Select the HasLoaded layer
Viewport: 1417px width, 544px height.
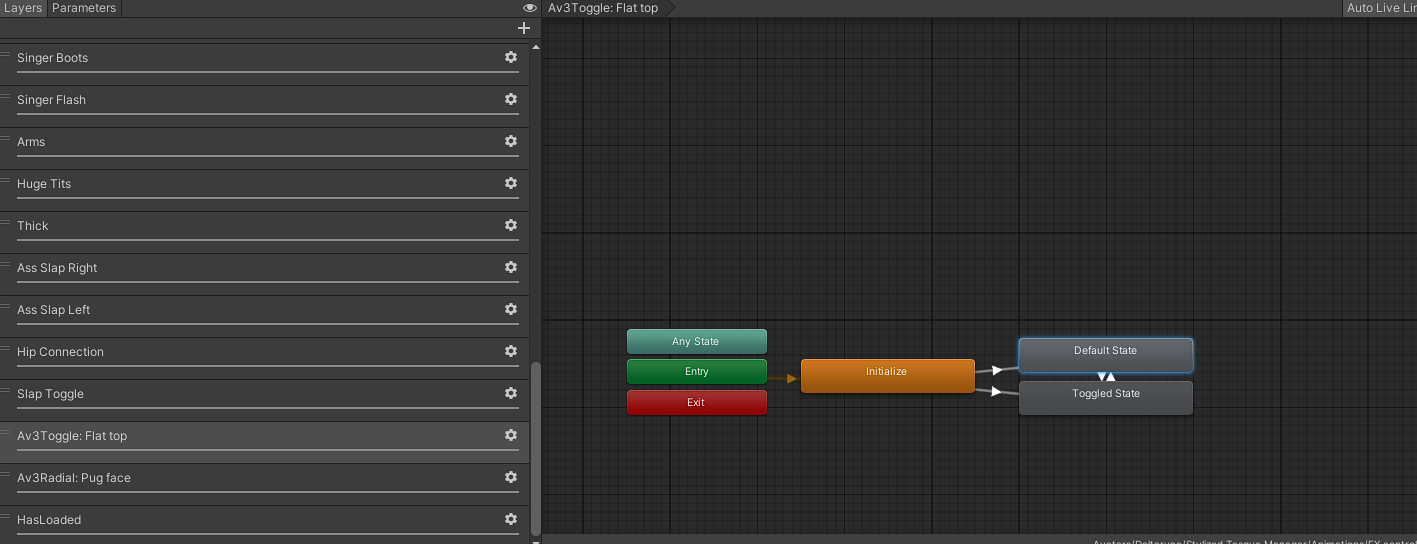(264, 524)
